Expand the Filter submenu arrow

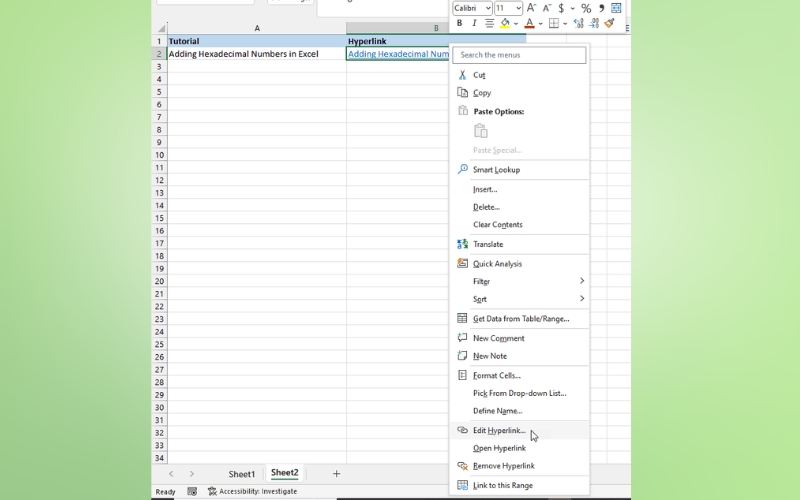(x=581, y=281)
